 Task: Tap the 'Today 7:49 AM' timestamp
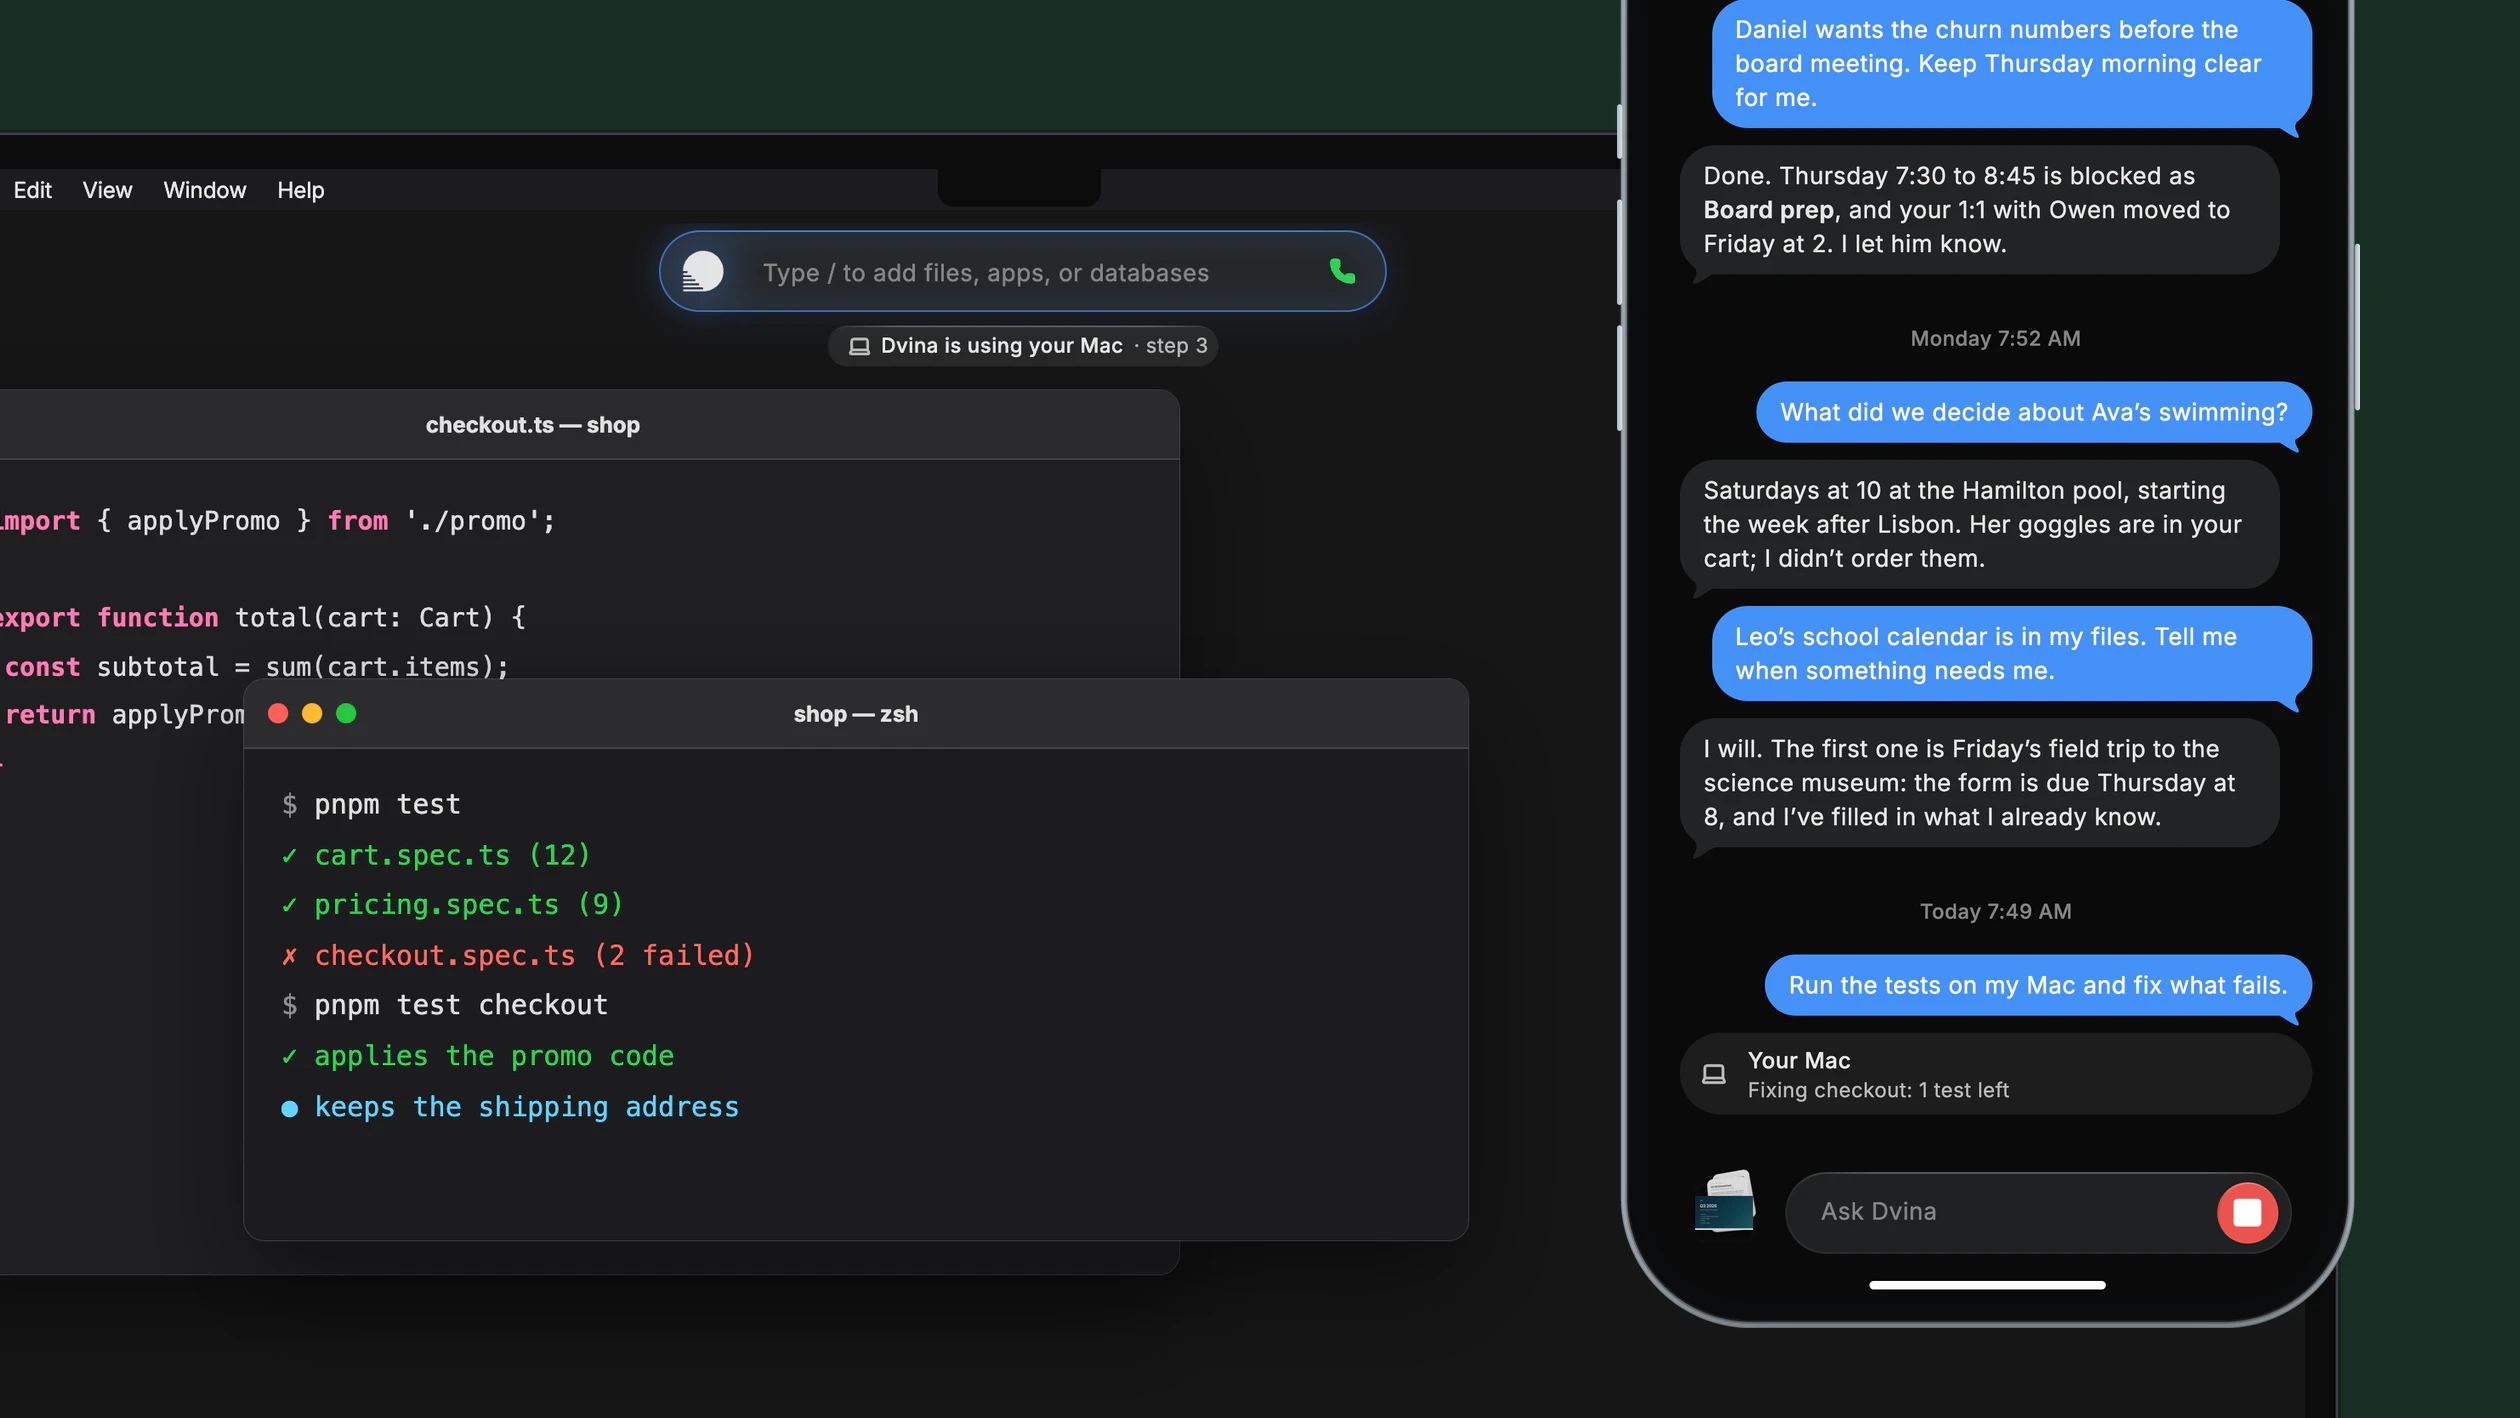pyautogui.click(x=1995, y=912)
